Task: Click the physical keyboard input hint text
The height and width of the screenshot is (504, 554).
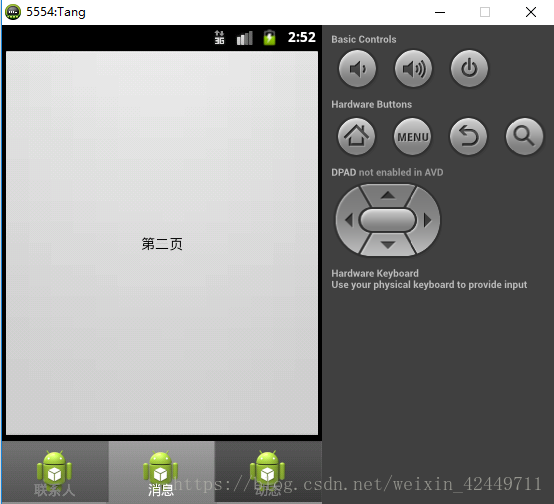Action: pyautogui.click(x=429, y=285)
